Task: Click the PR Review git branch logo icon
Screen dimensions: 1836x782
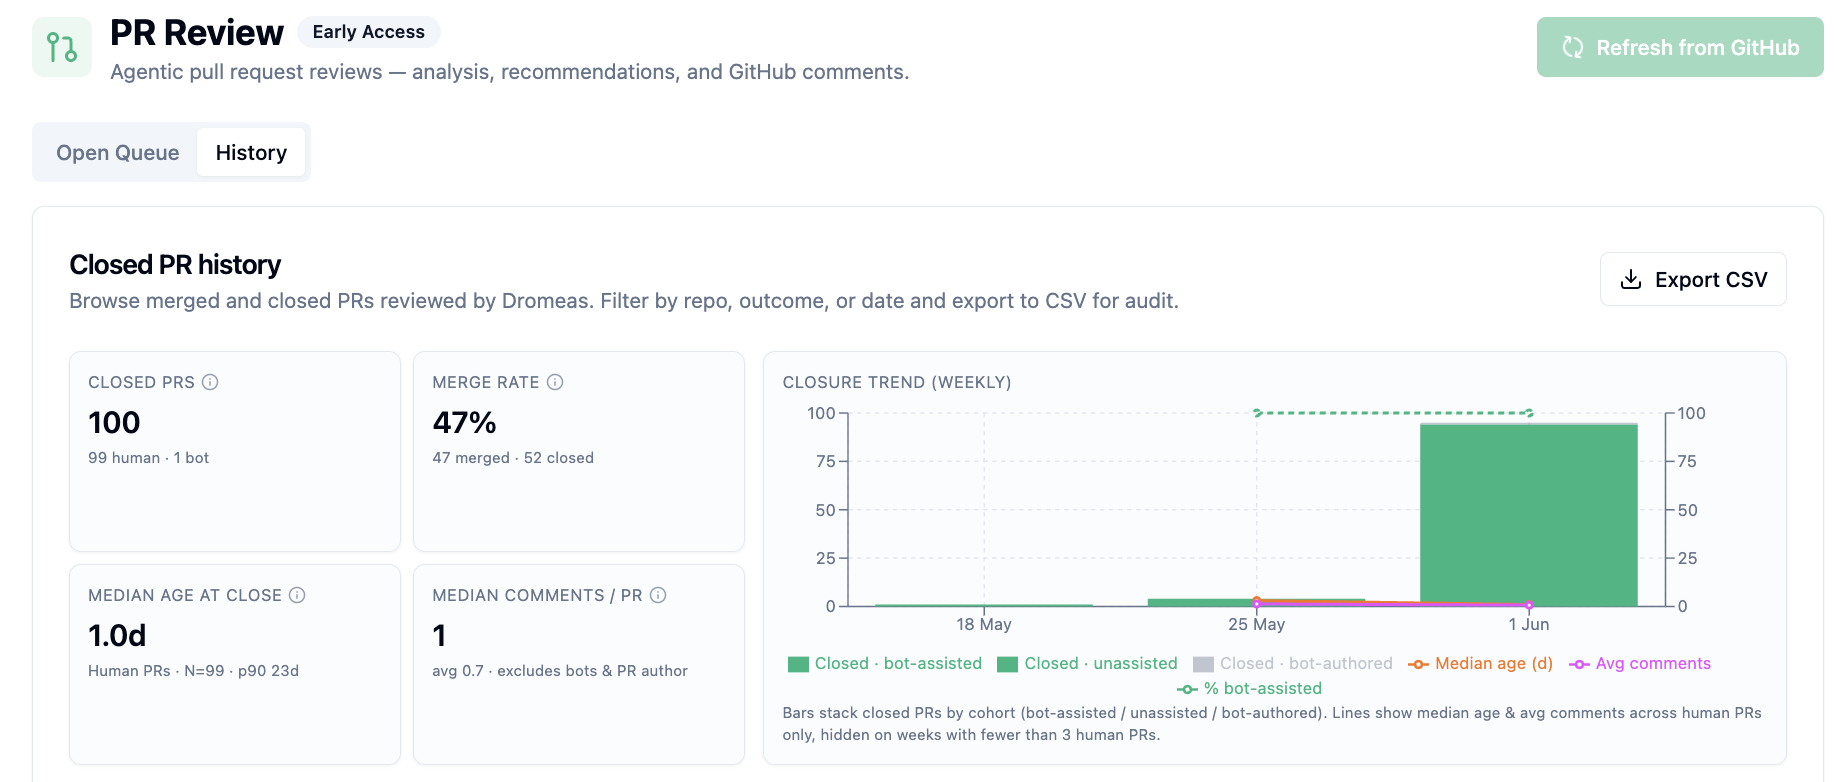Action: (x=62, y=47)
